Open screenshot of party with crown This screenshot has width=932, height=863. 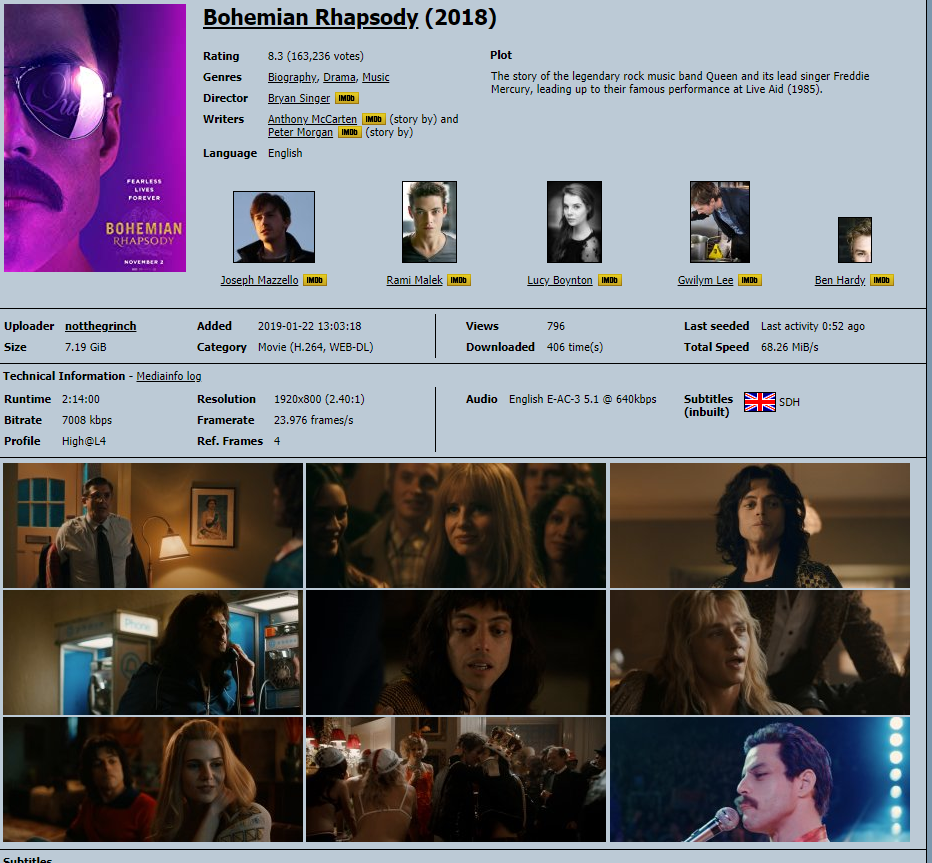point(456,779)
